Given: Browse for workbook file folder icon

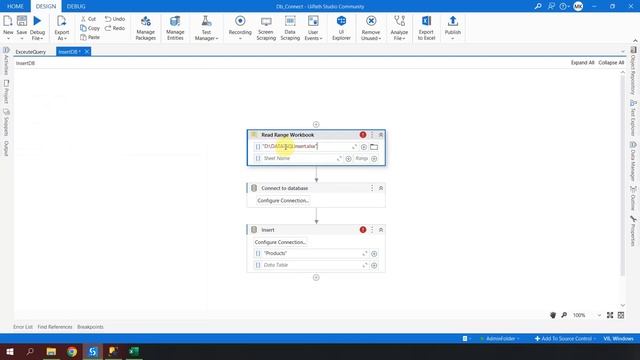Looking at the screenshot, I should tap(374, 147).
